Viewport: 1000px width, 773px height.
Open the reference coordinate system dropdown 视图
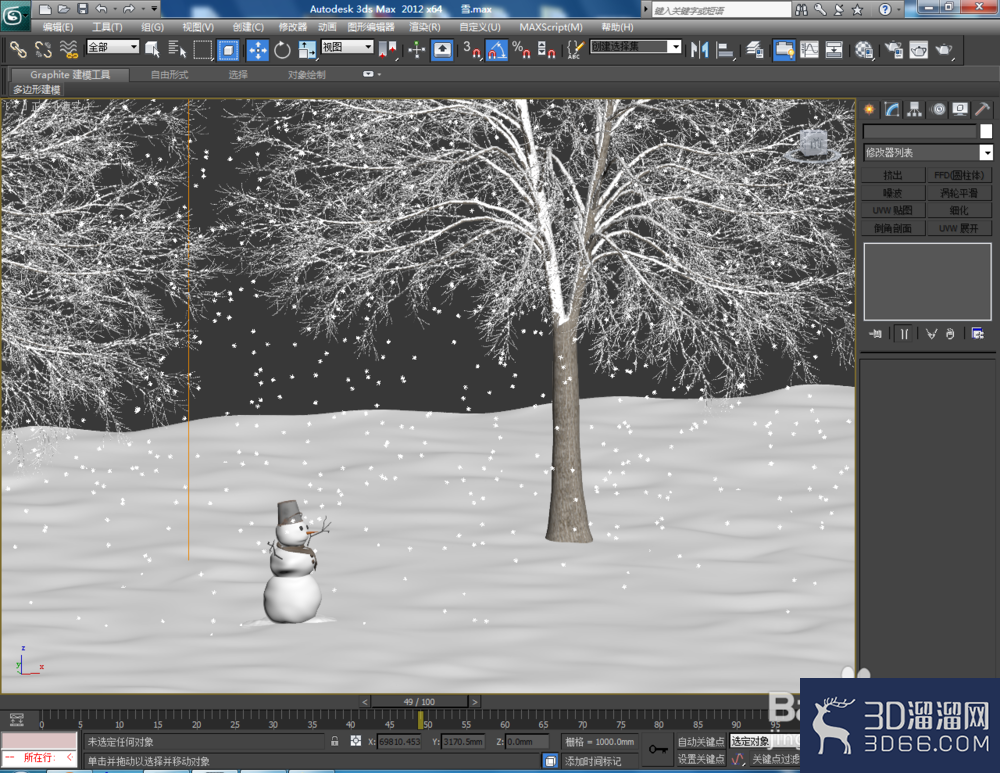tap(348, 47)
